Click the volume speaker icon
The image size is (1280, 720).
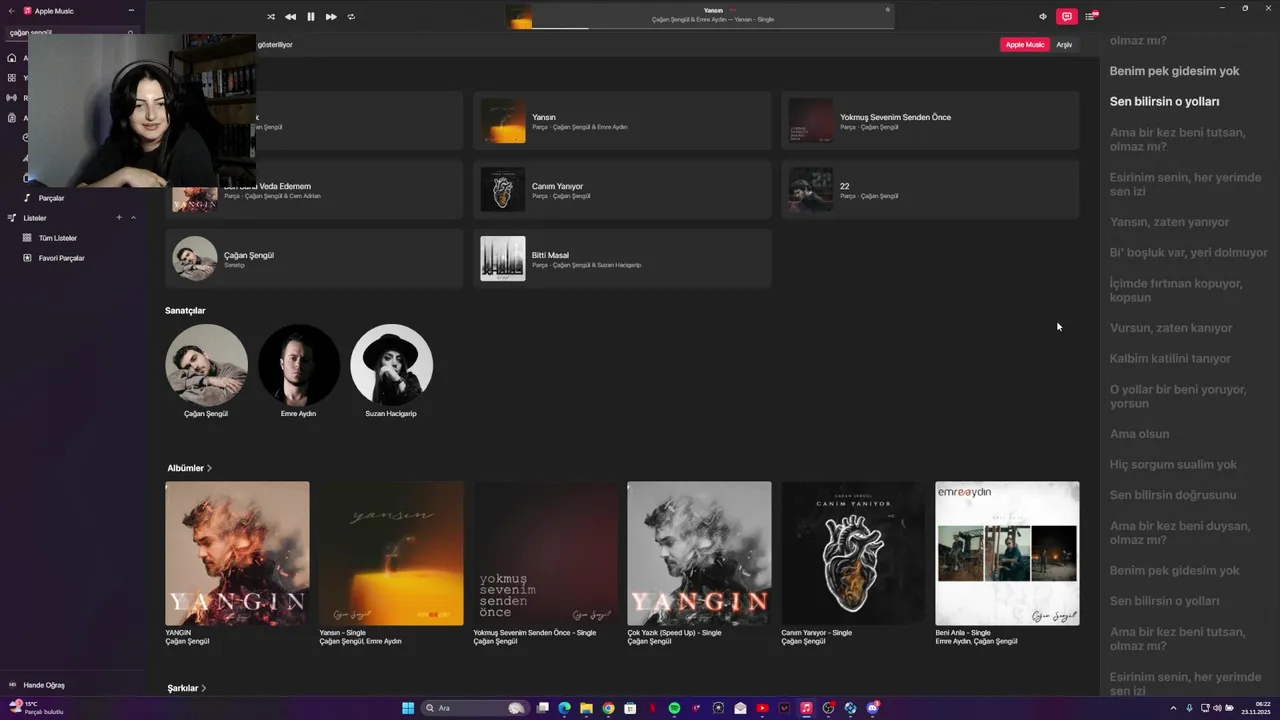click(1043, 17)
